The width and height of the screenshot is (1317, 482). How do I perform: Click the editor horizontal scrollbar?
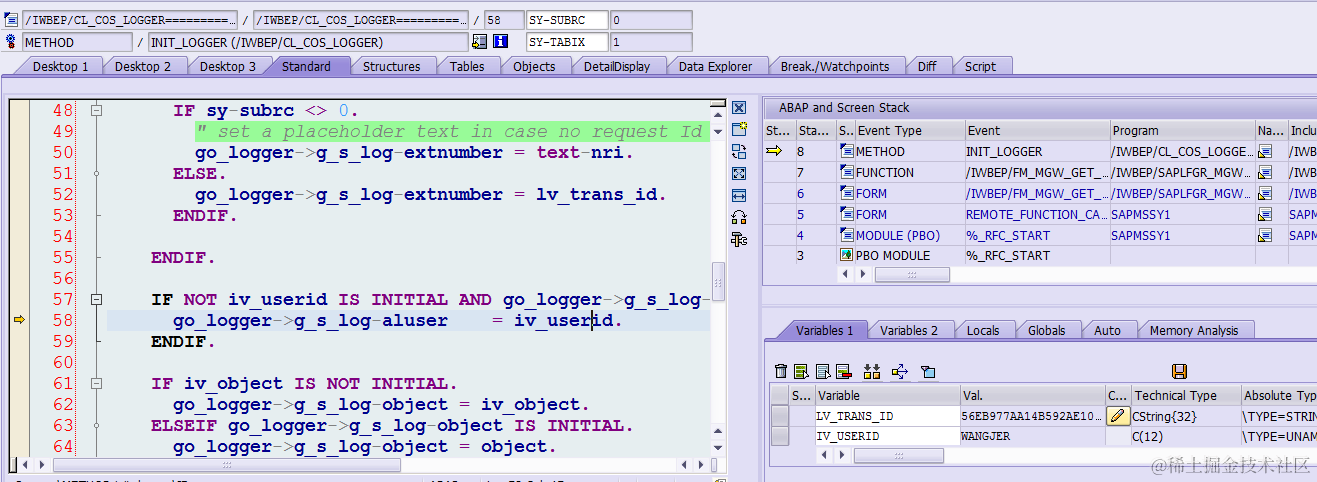point(226,465)
